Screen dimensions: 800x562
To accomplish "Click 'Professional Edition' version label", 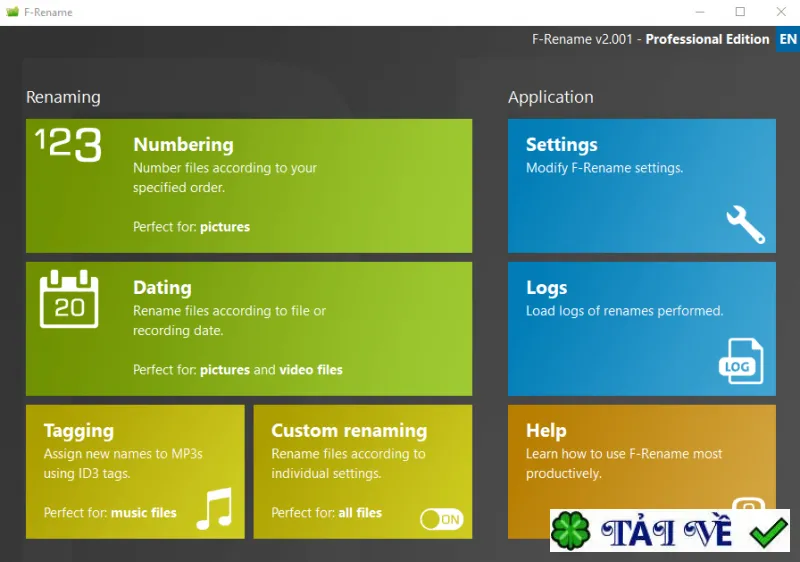I will (707, 39).
